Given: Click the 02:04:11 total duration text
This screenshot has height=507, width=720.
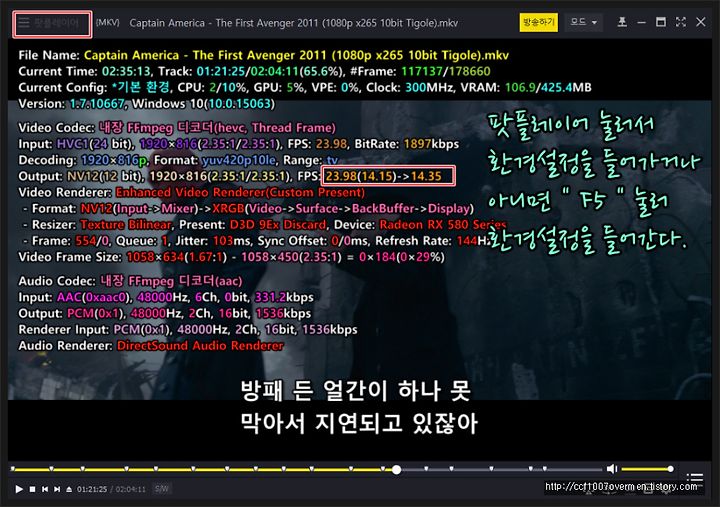Looking at the screenshot, I should point(130,490).
